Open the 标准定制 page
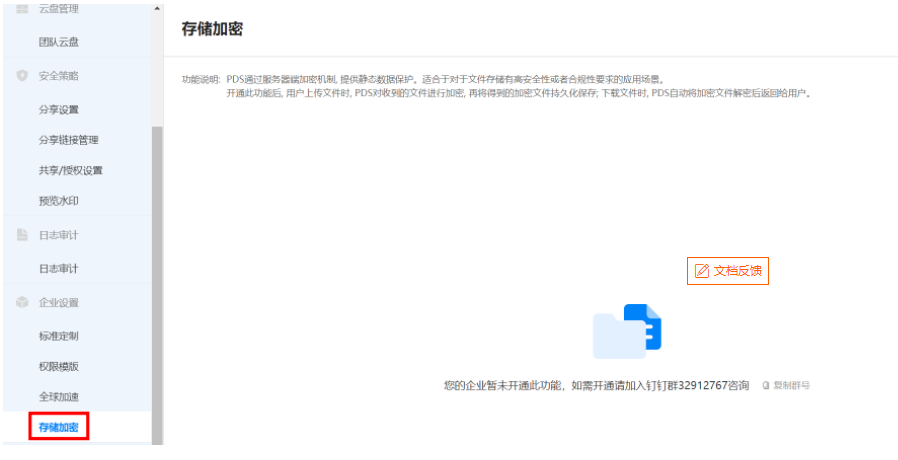This screenshot has width=898, height=460. (x=59, y=336)
